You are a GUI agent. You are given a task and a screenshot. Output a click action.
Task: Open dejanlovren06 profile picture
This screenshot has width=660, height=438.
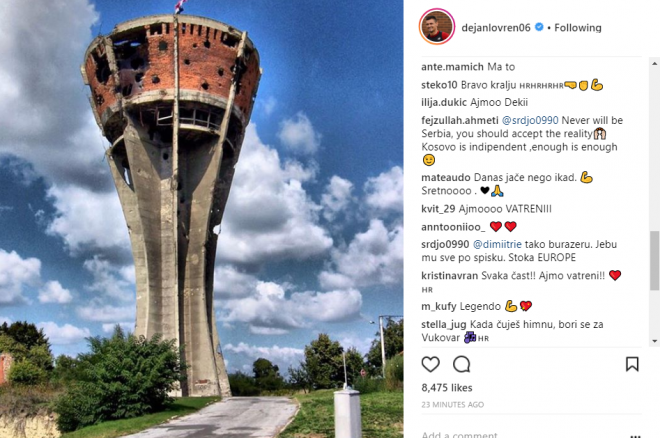(437, 26)
